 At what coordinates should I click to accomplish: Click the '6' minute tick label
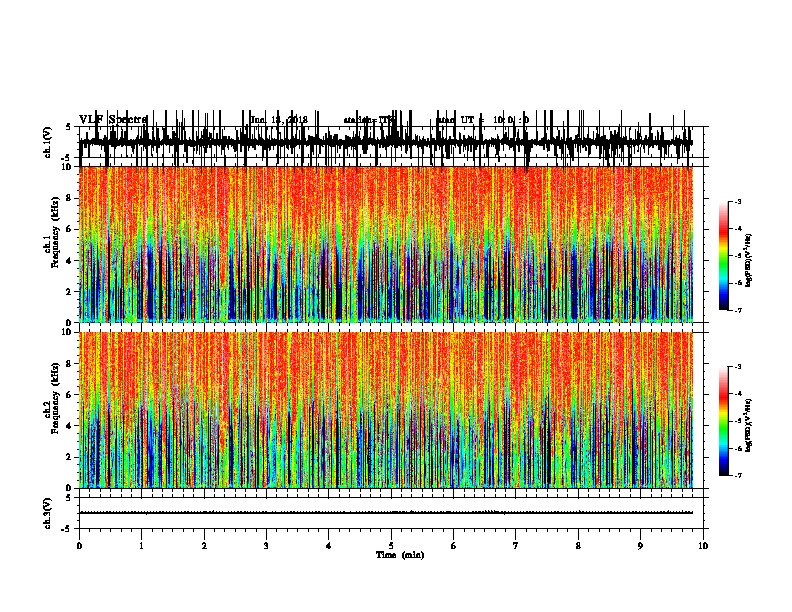[454, 546]
